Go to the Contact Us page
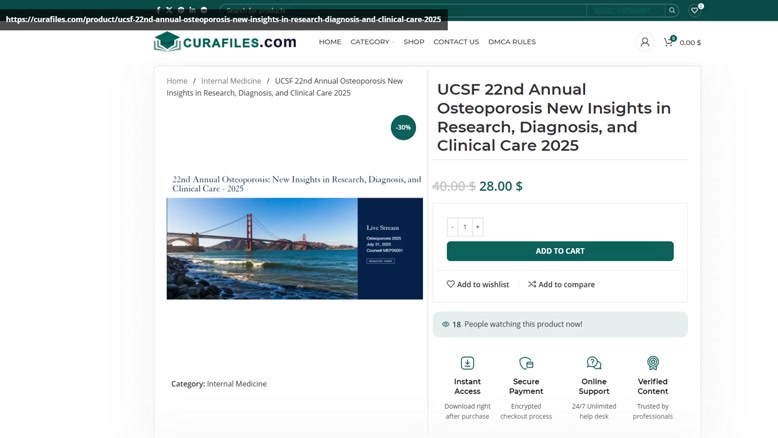This screenshot has width=778, height=438. (x=456, y=42)
